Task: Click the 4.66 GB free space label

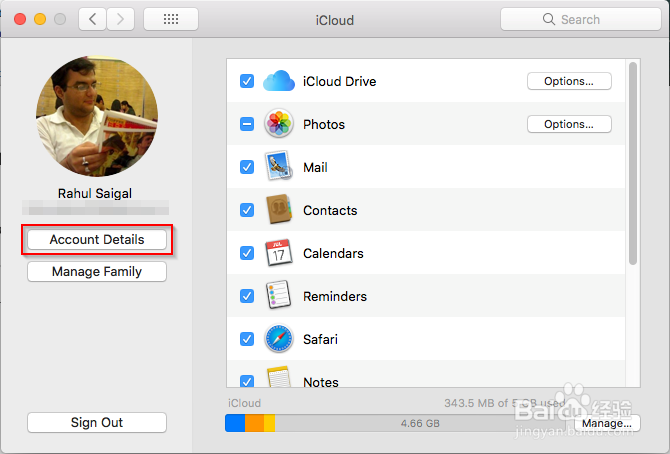Action: (420, 423)
